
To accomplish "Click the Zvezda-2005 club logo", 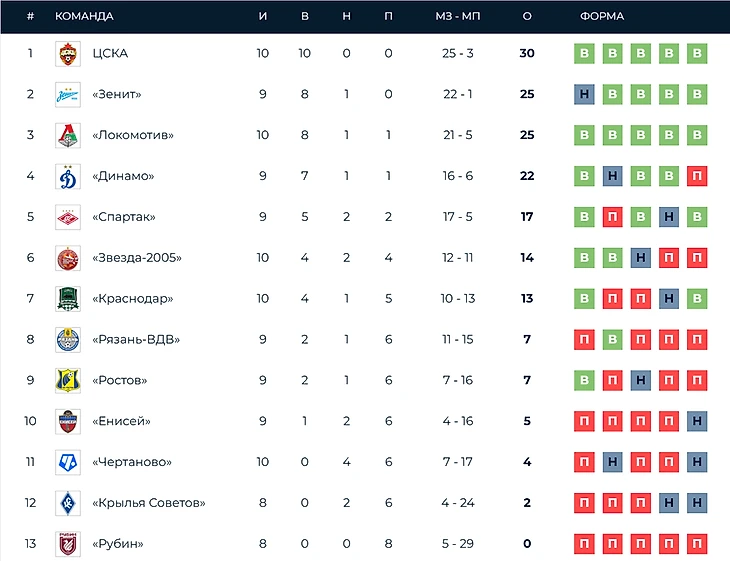I will coord(68,258).
